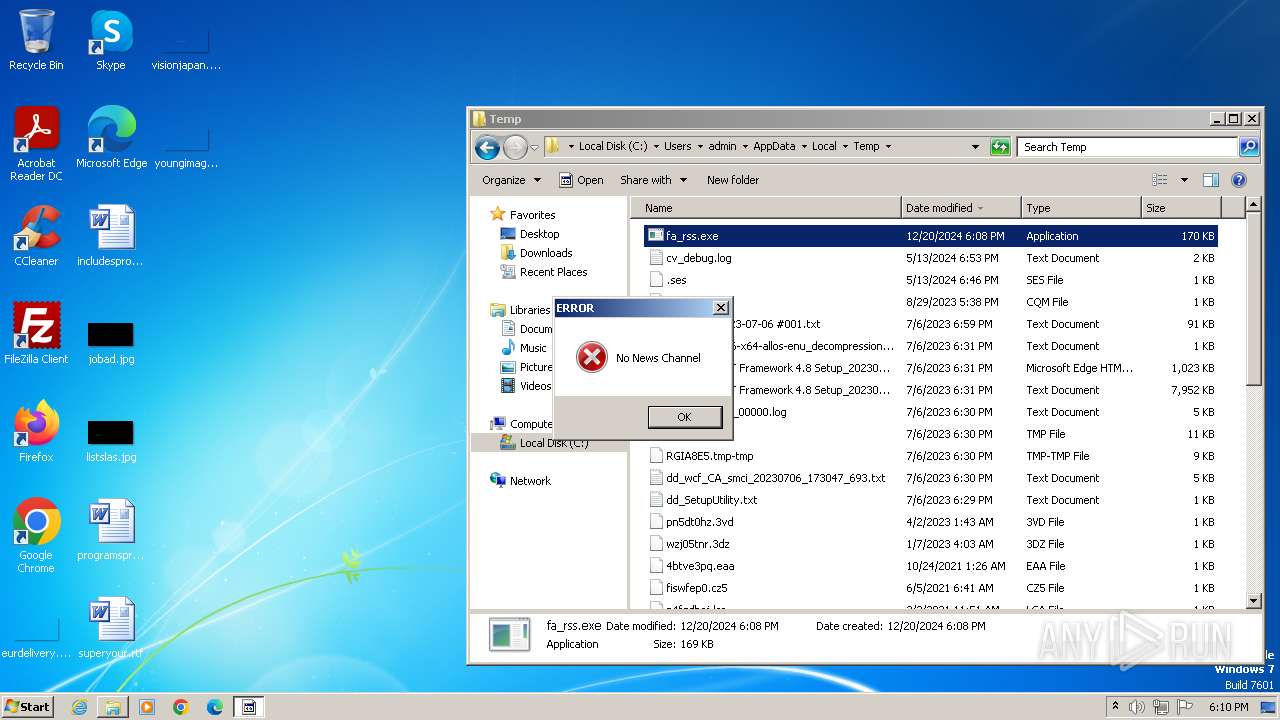Open Windows Media Player taskbar icon
This screenshot has height=720, width=1280.
tap(147, 707)
